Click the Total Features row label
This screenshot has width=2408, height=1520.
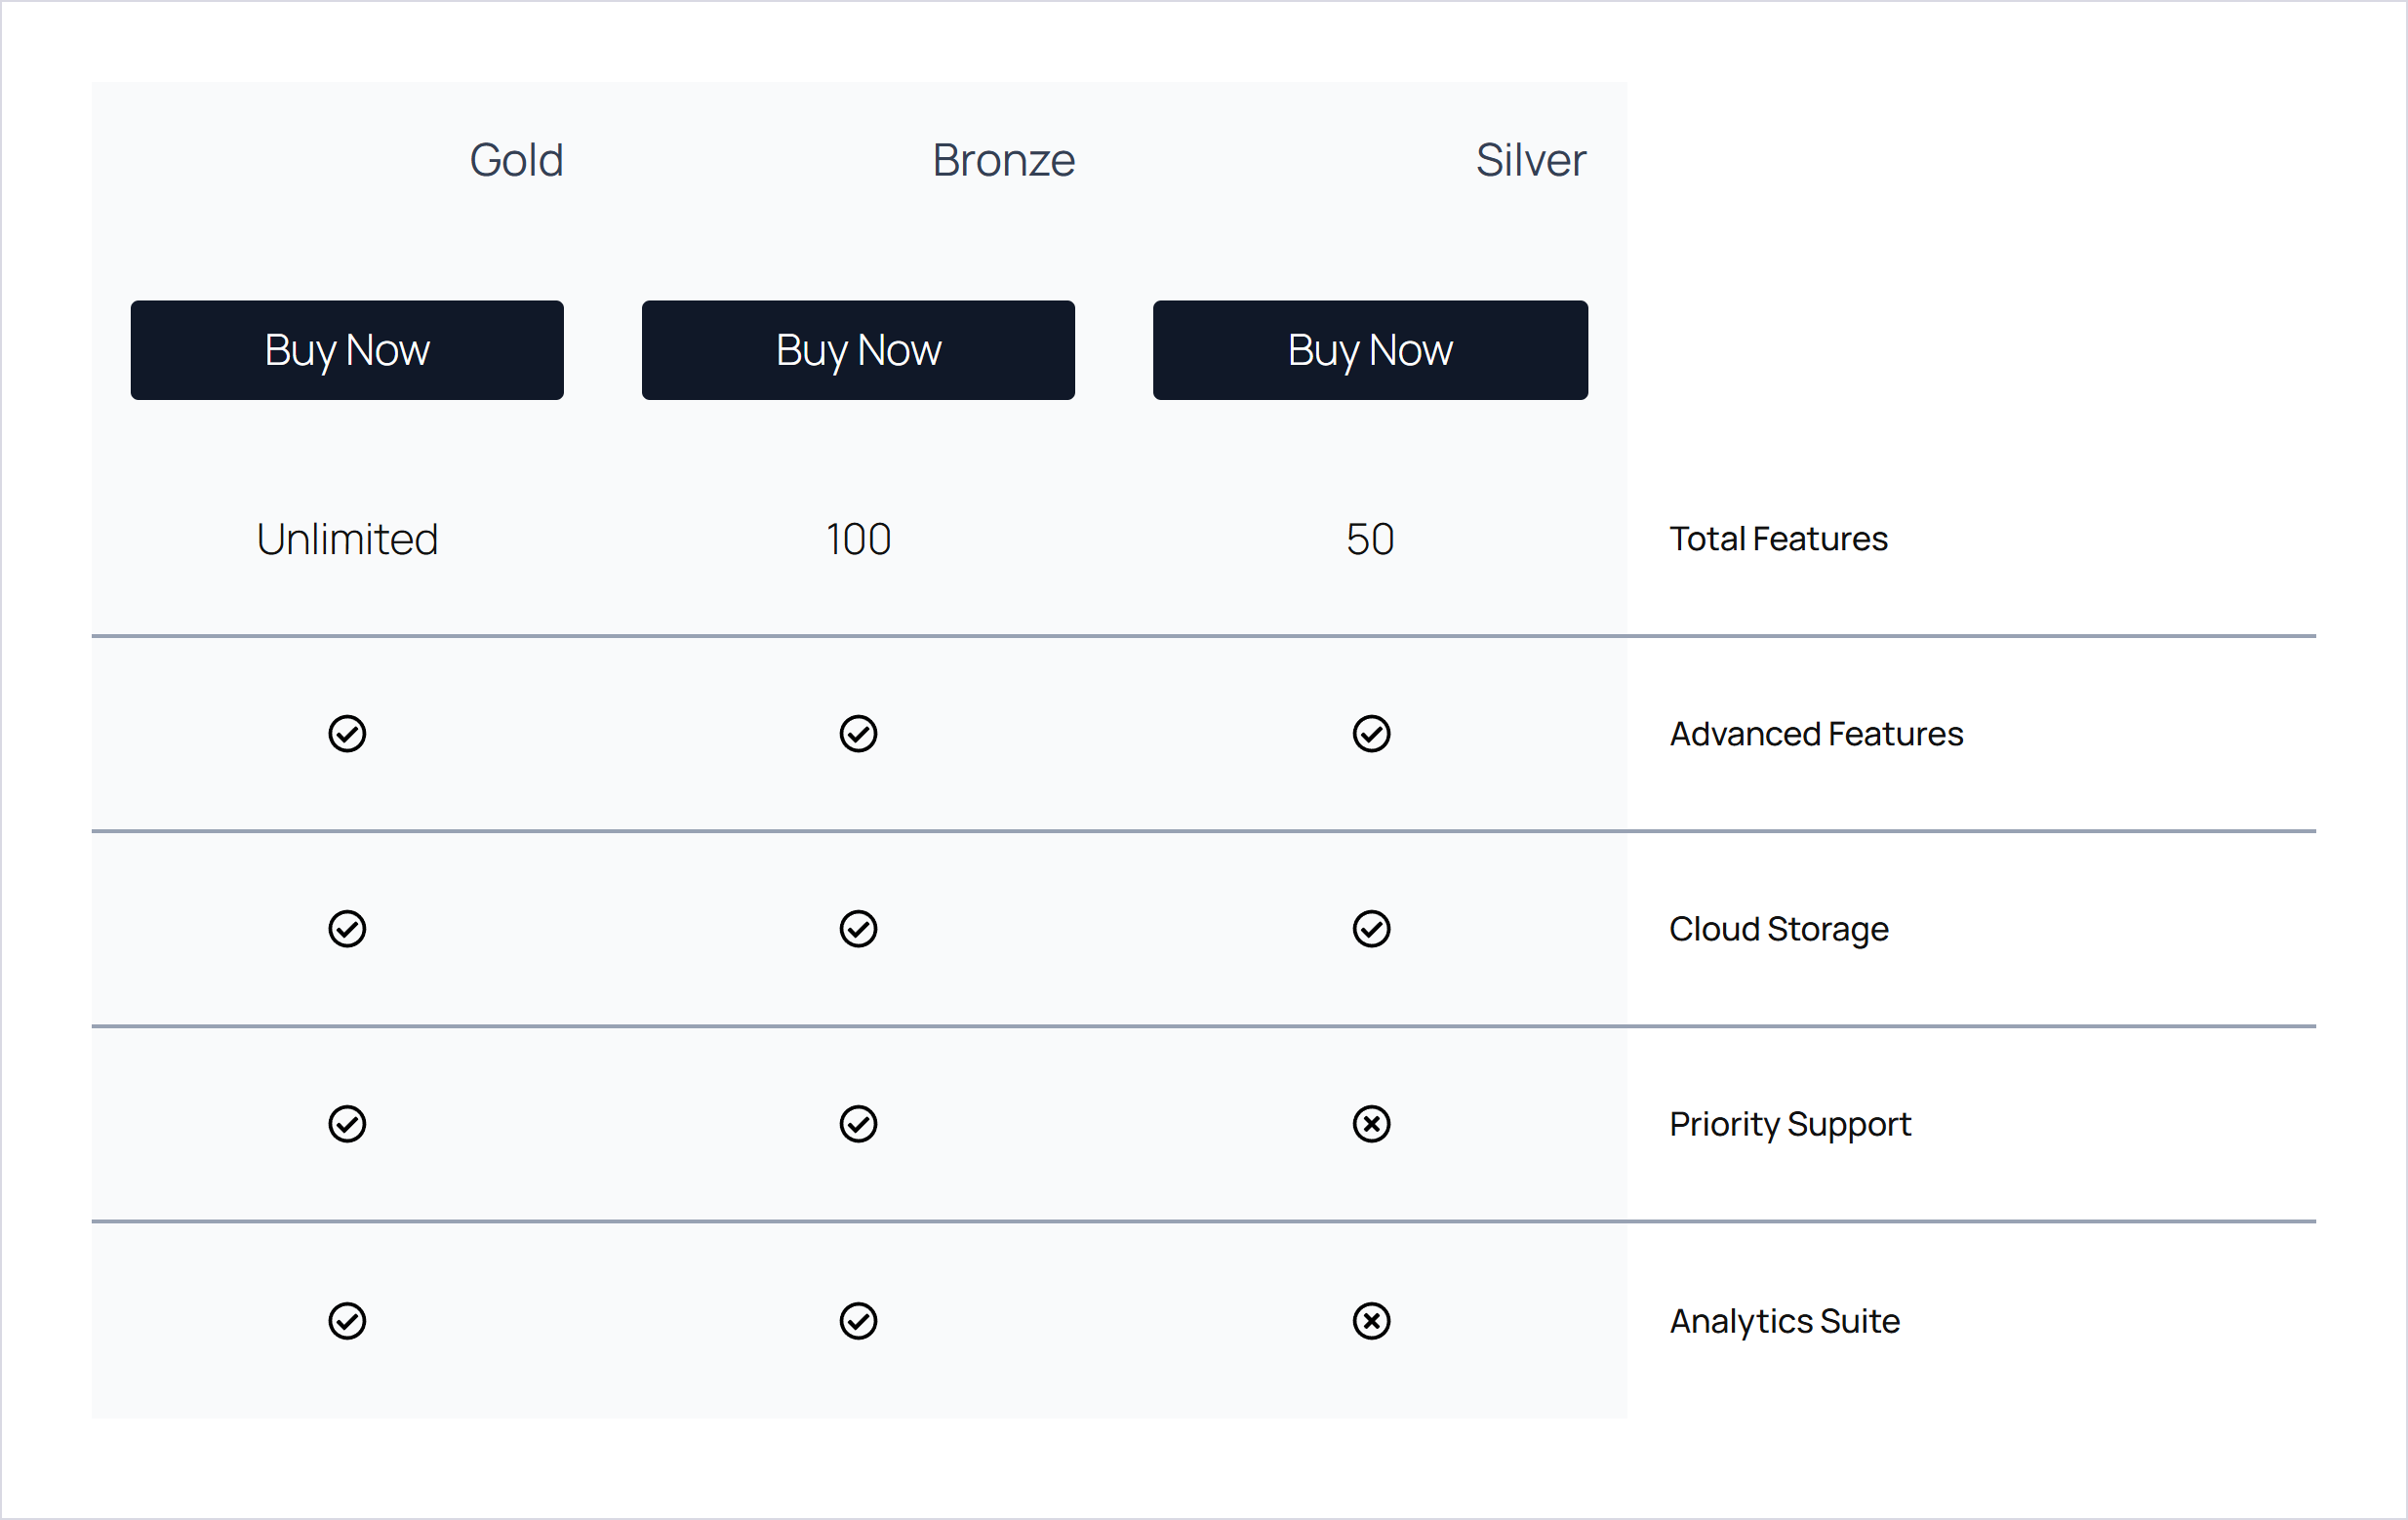pyautogui.click(x=1778, y=539)
